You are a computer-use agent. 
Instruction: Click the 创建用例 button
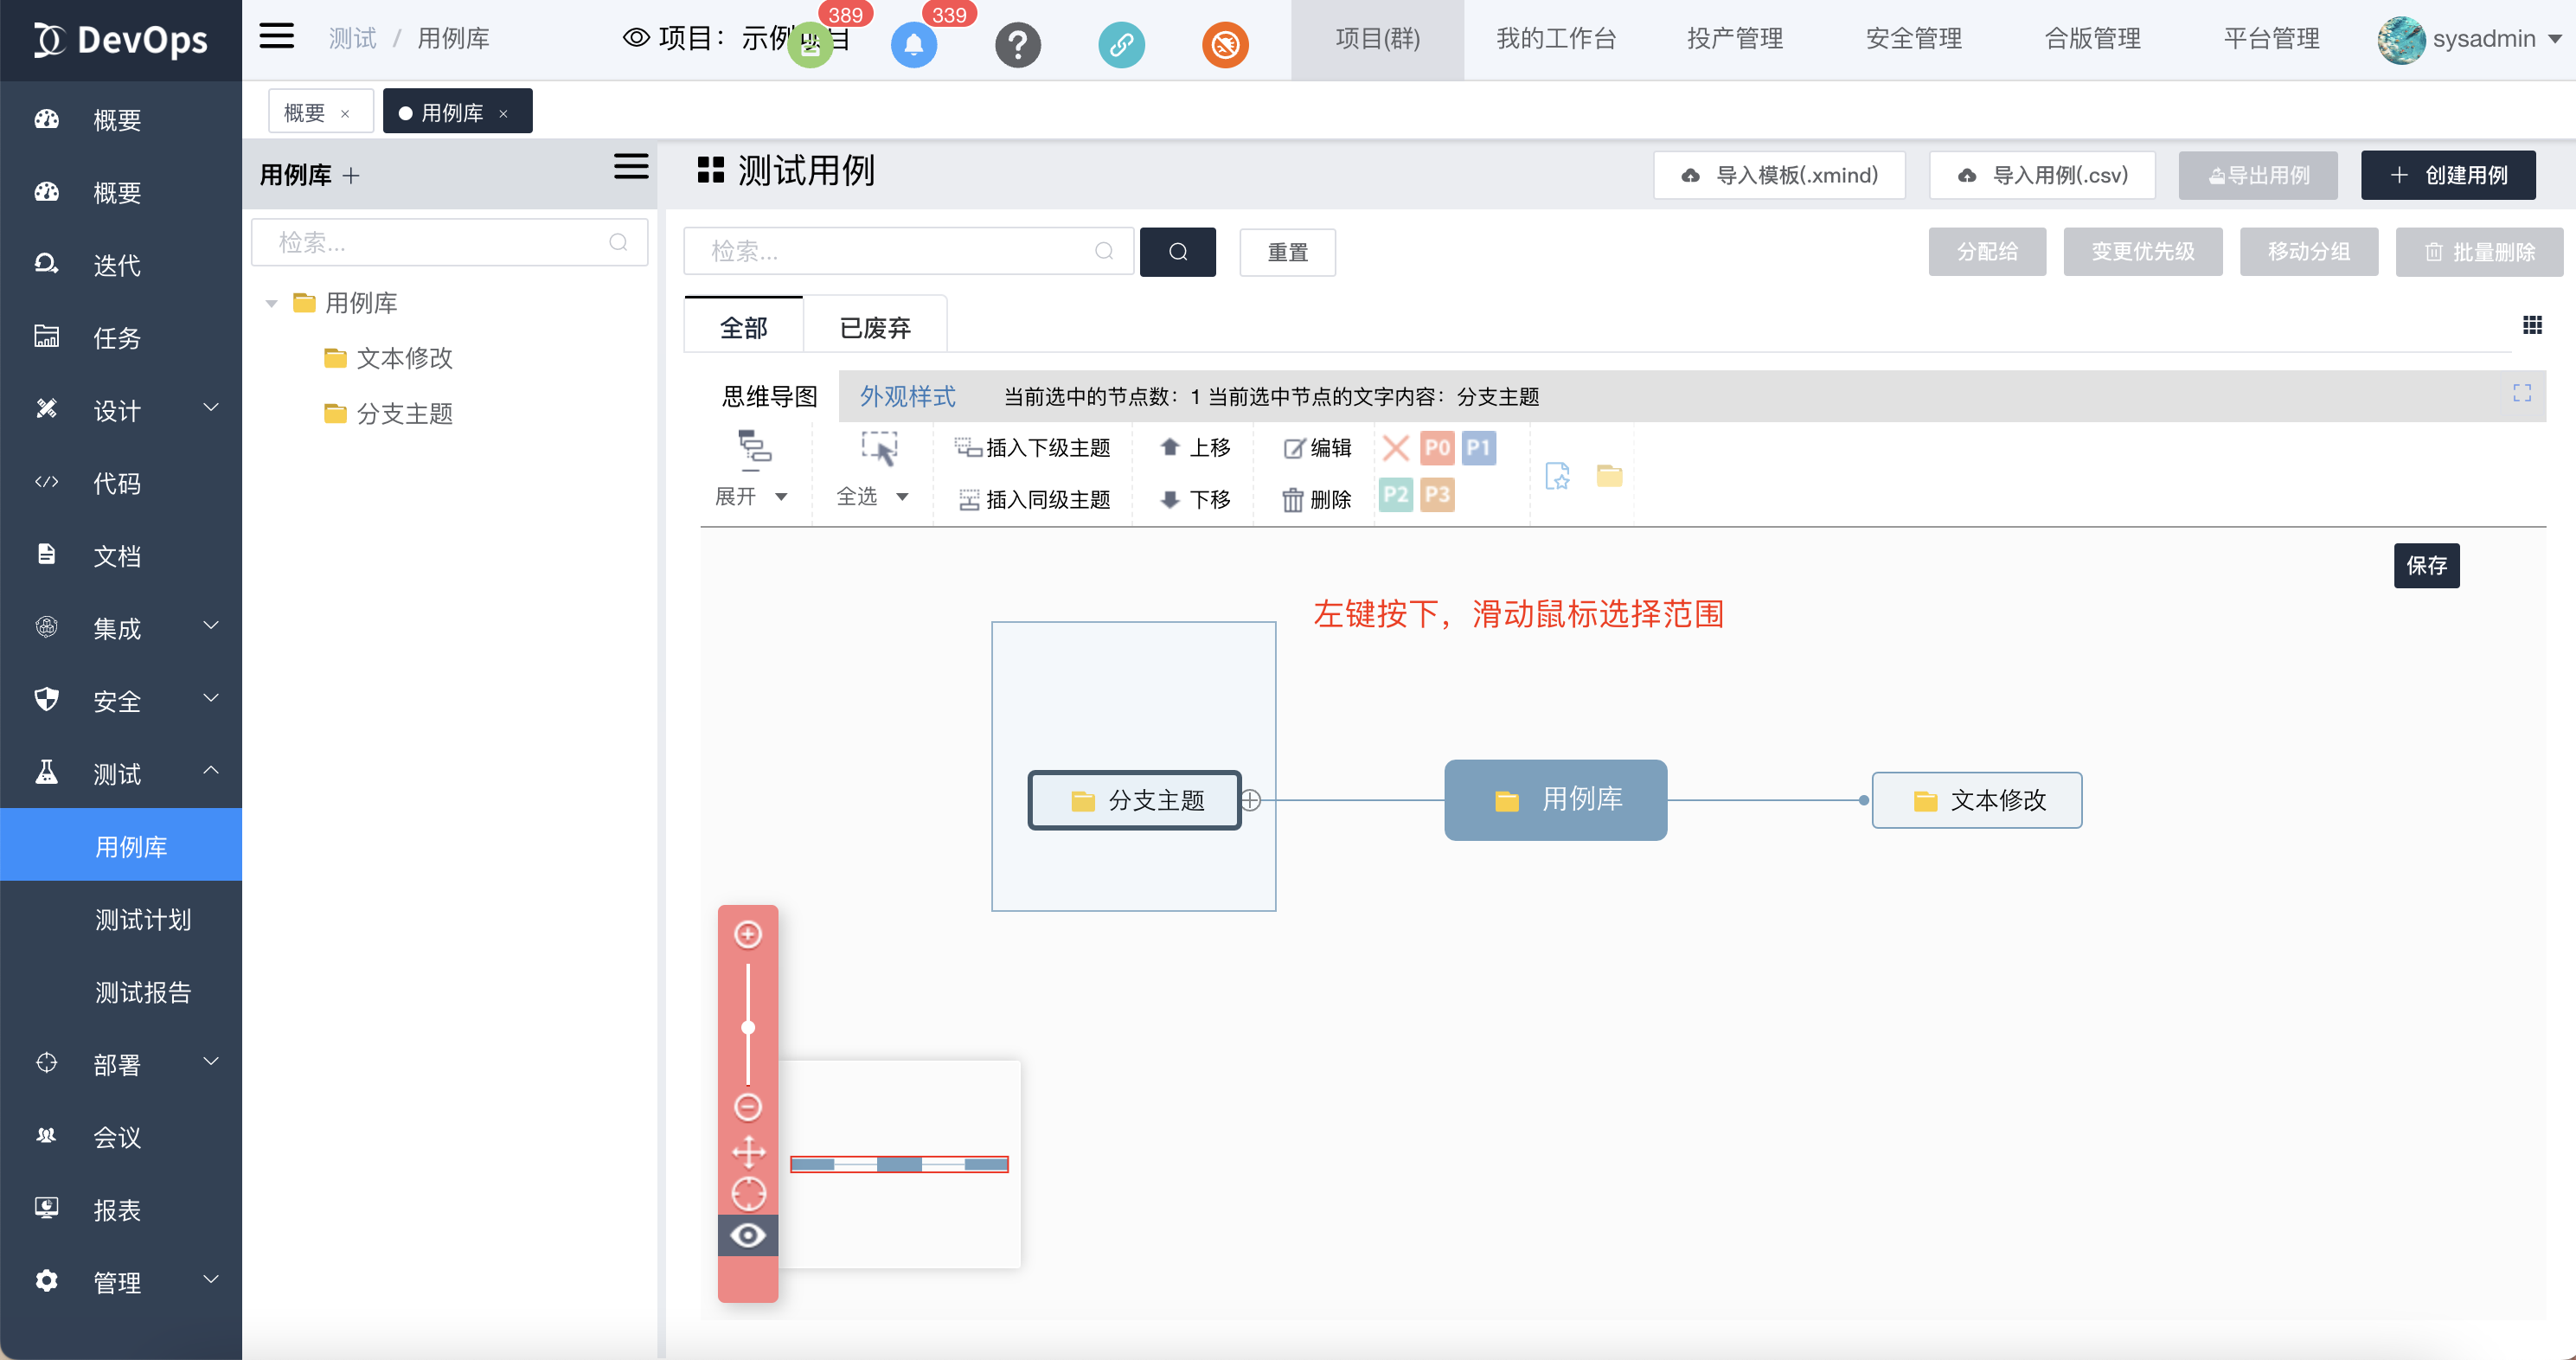click(2447, 176)
